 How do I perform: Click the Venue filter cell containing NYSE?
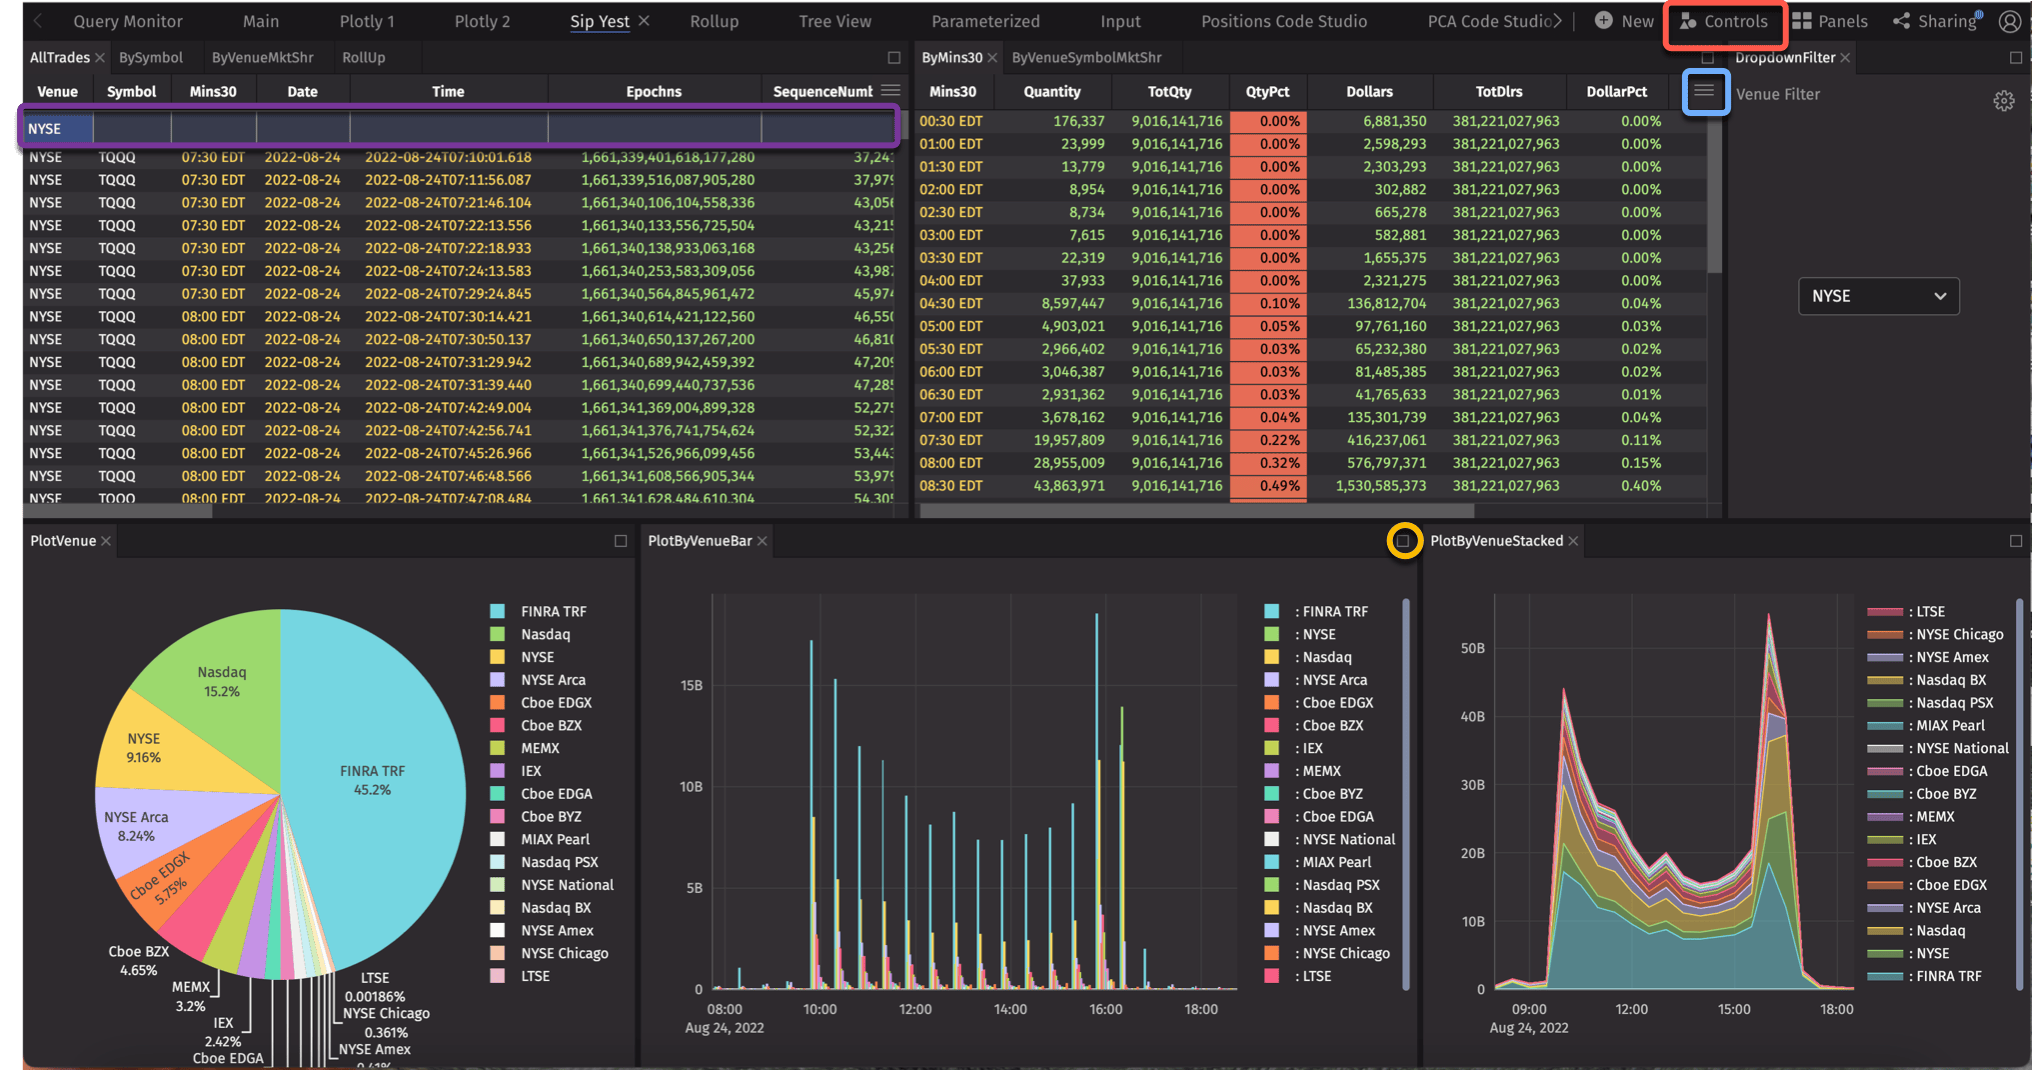[x=57, y=129]
